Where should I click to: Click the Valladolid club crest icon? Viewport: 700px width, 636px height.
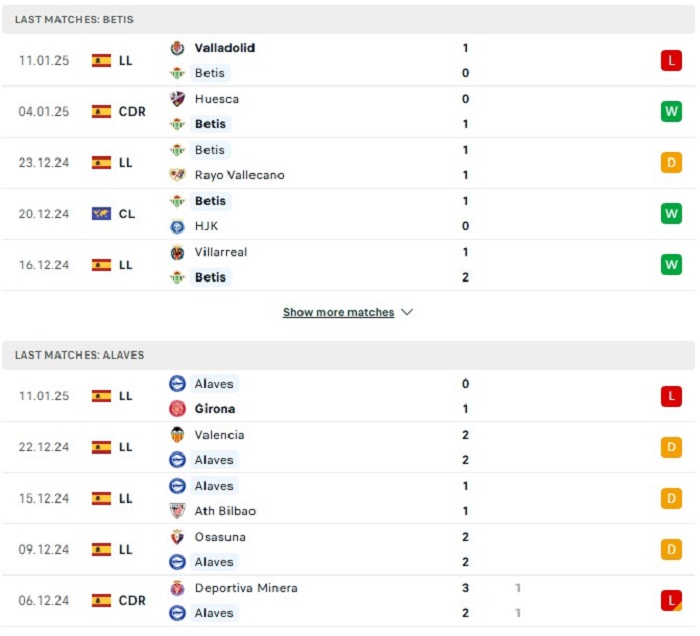(x=177, y=48)
